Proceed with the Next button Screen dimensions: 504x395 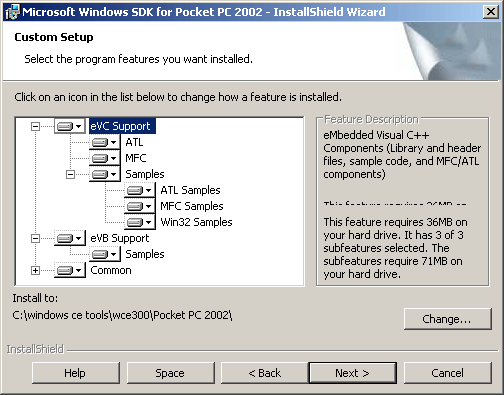click(353, 373)
